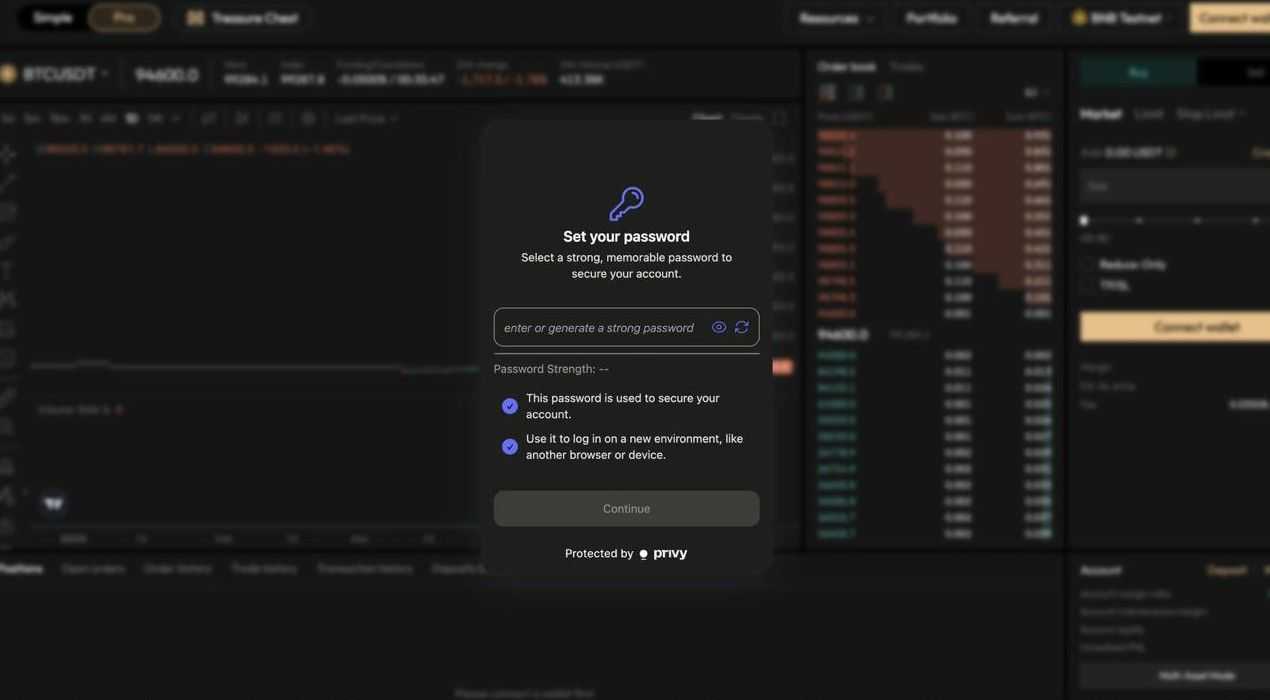Switch to Pro trading mode

(124, 18)
